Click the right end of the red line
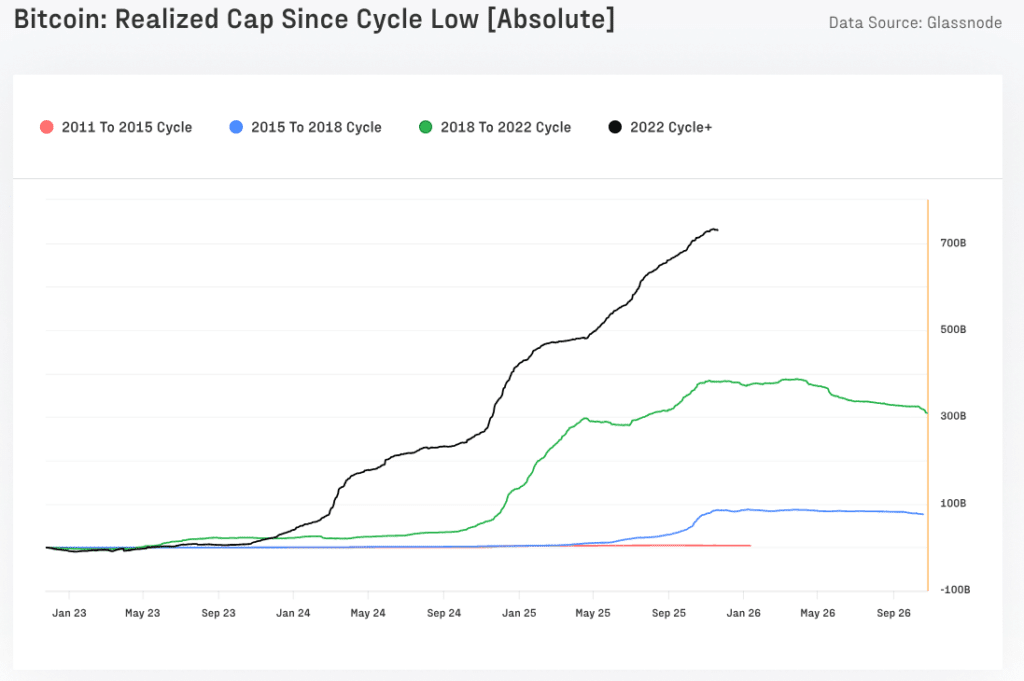Image resolution: width=1024 pixels, height=681 pixels. 750,546
